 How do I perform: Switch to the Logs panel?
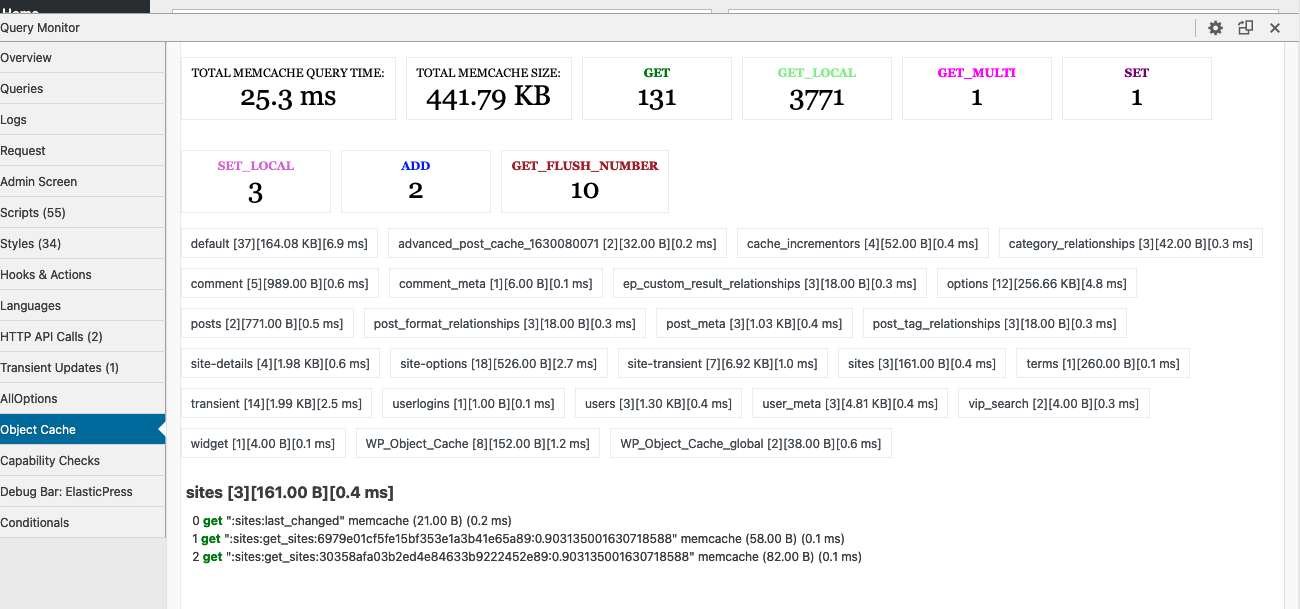pyautogui.click(x=82, y=120)
